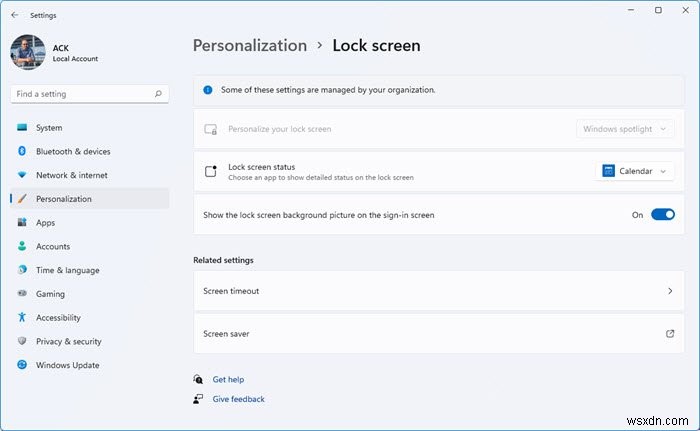Click the Windows Update icon
Screen dimensions: 700x431
click(x=21, y=365)
